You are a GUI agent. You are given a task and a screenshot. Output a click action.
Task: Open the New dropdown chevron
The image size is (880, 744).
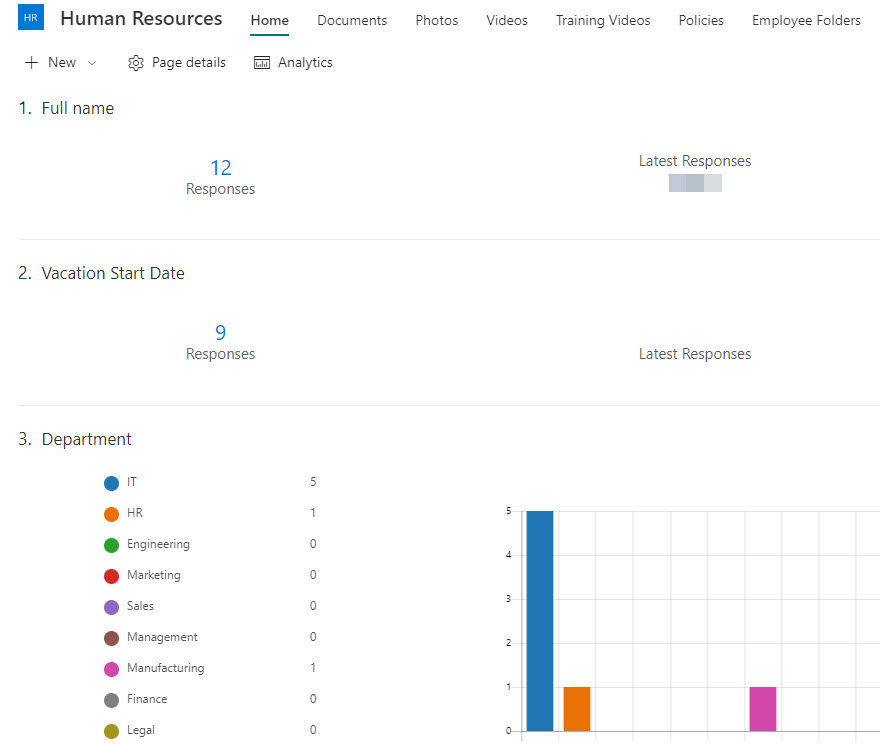point(91,63)
